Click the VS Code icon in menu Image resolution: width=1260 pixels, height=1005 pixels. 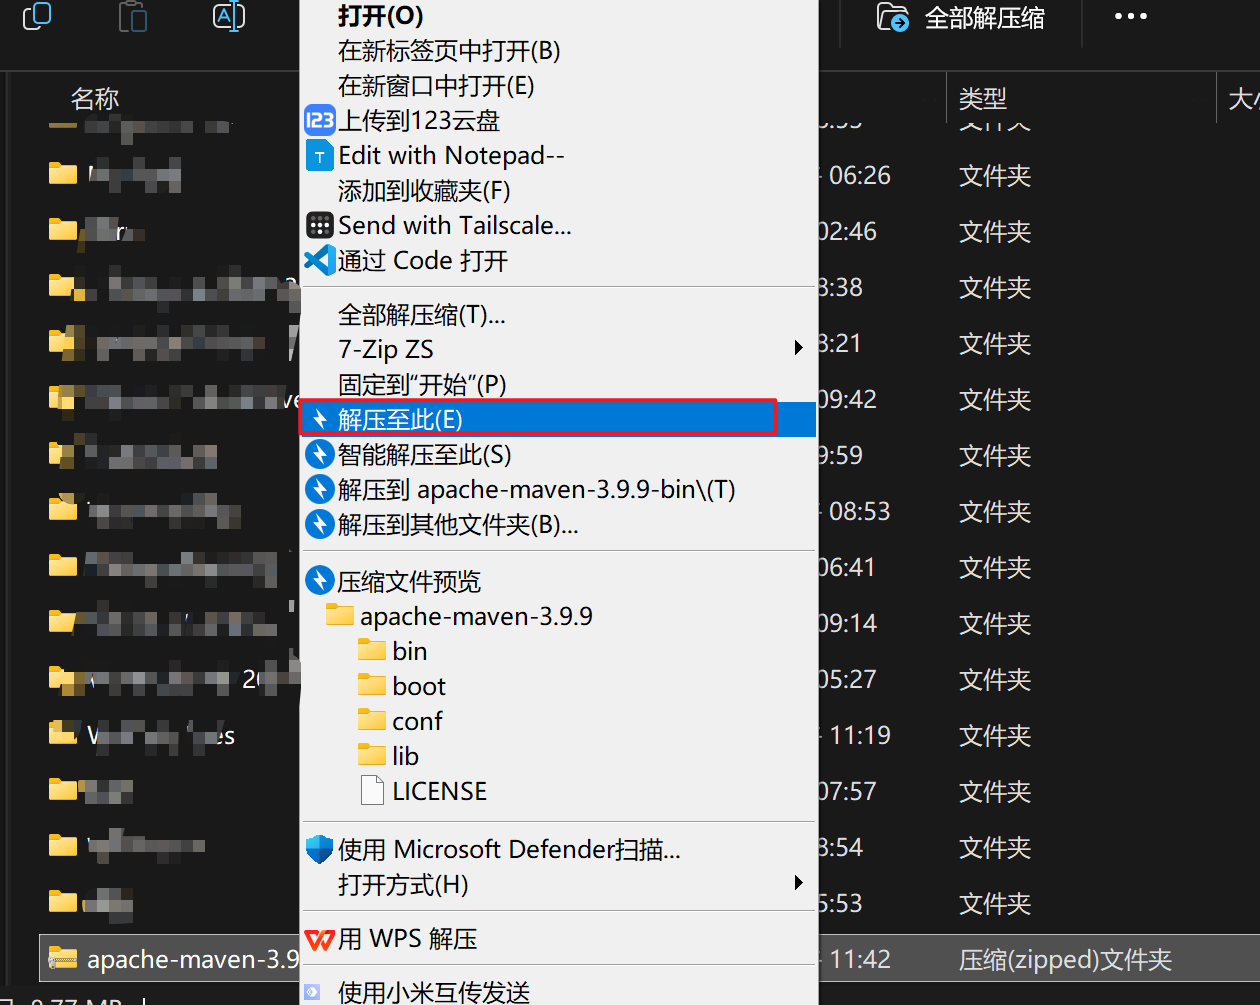point(319,261)
